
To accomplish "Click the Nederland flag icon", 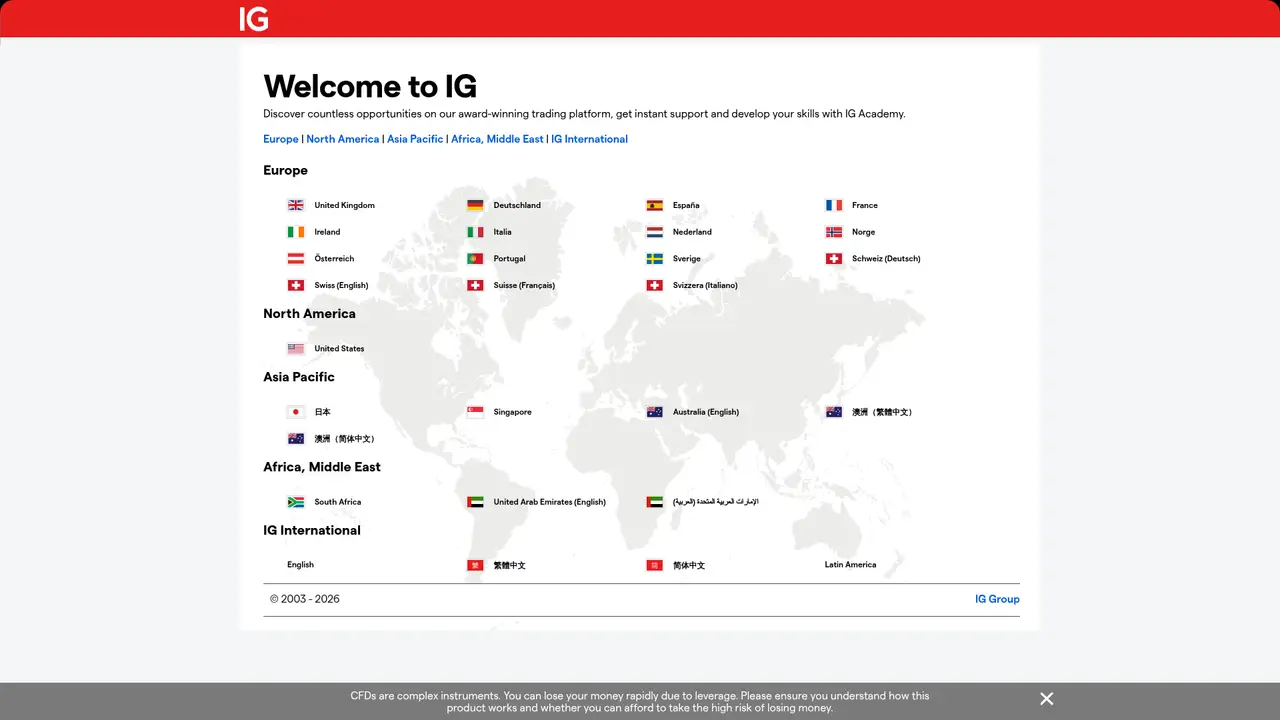I will click(x=655, y=232).
